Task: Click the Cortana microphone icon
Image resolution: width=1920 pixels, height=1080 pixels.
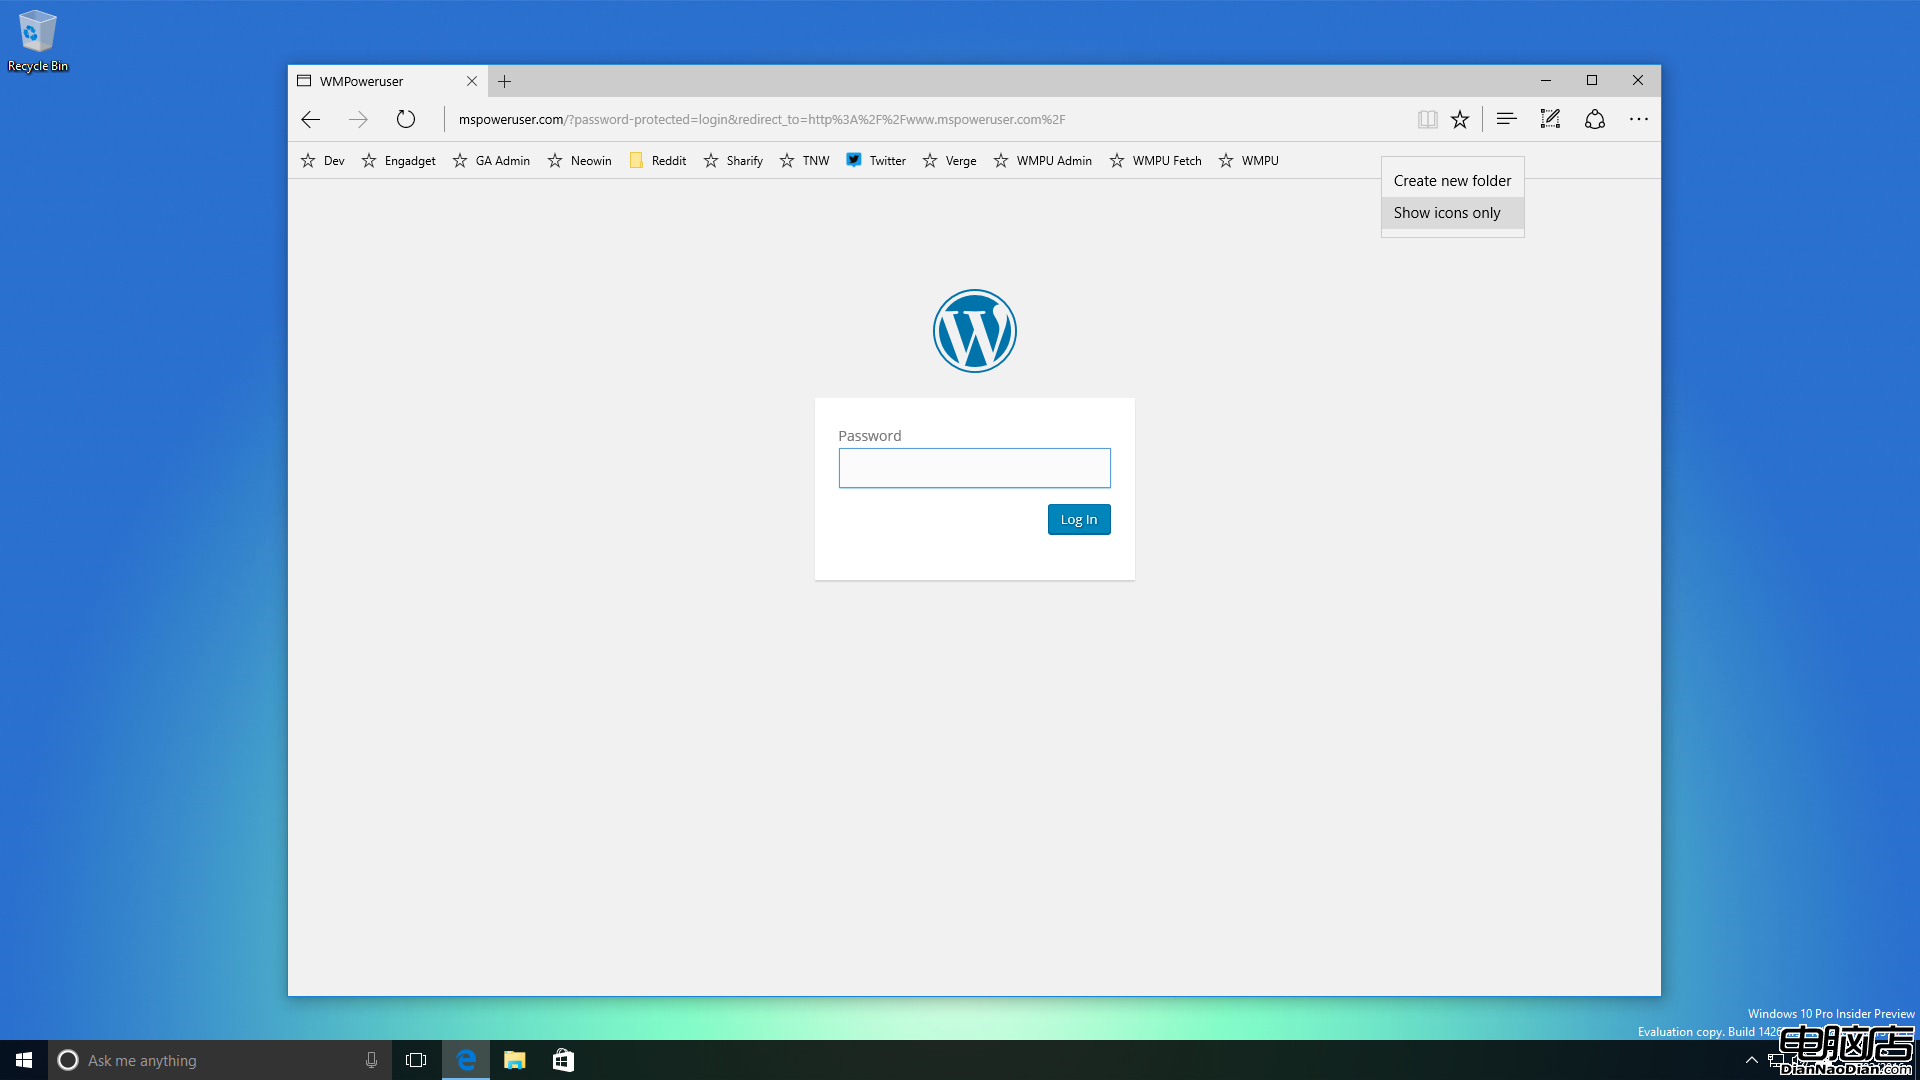Action: click(x=371, y=1060)
